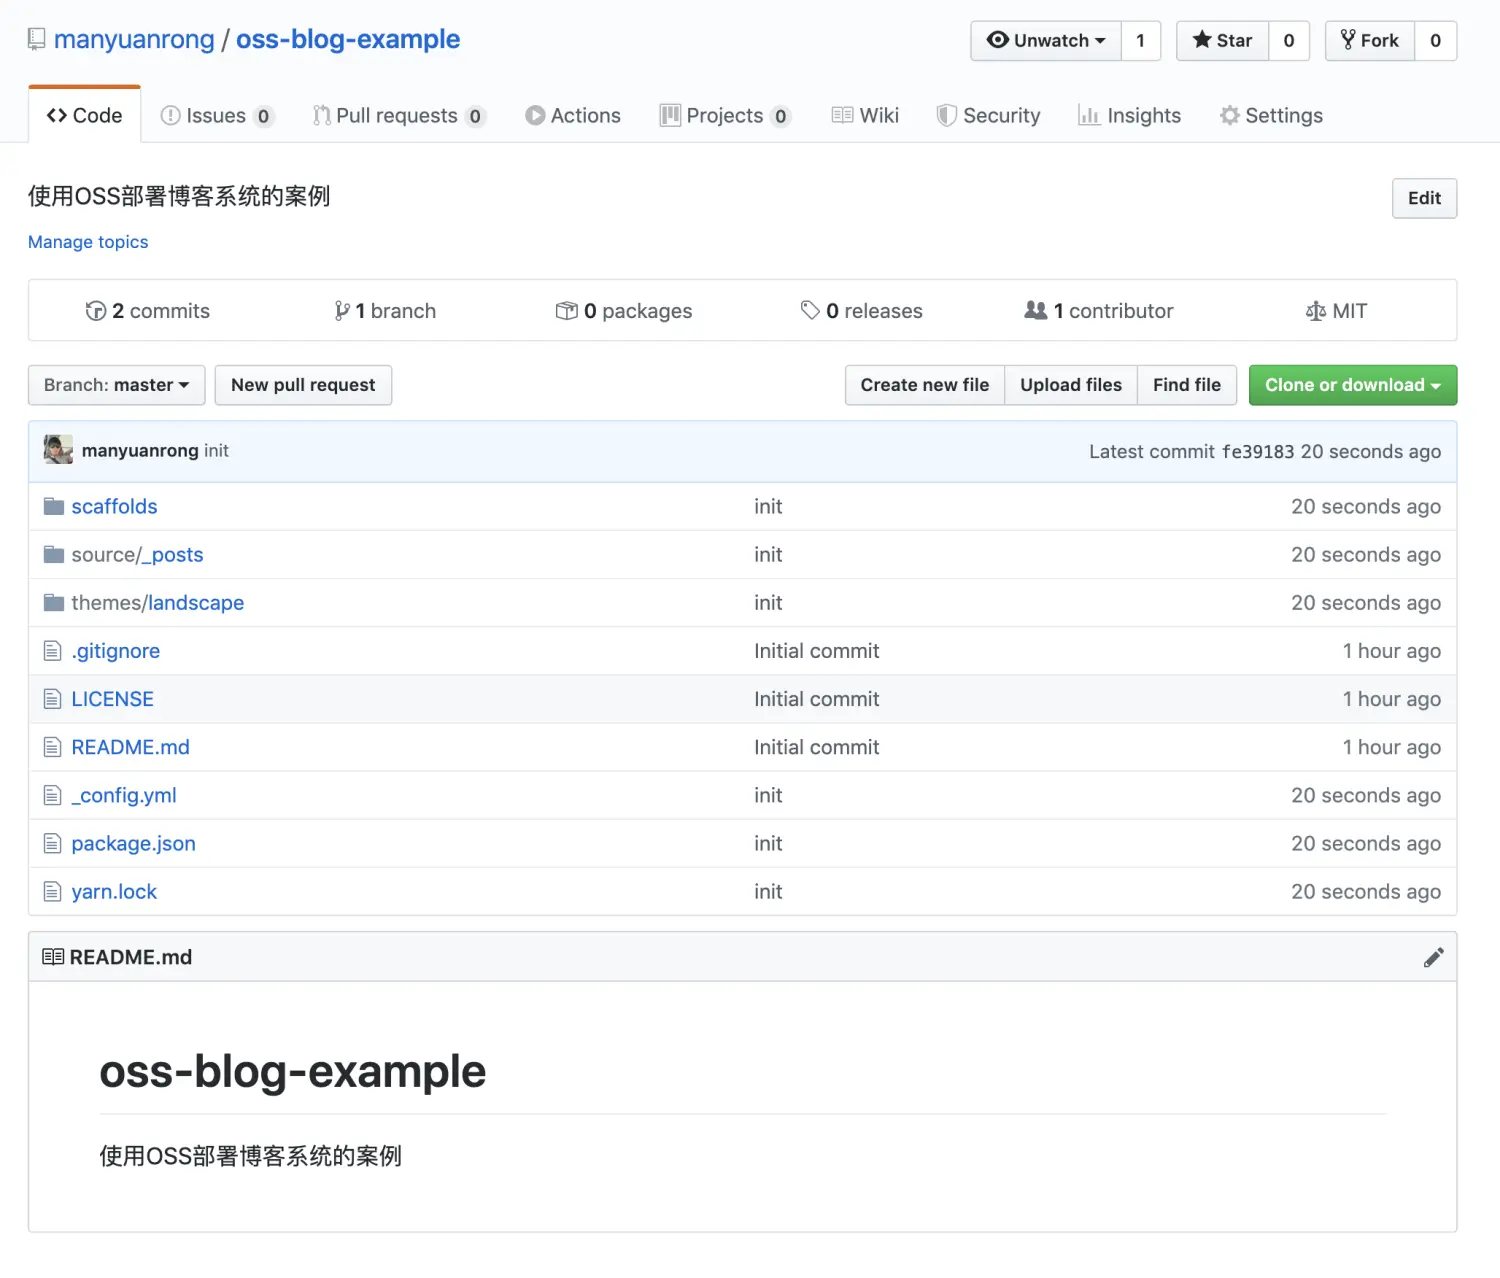Screen dimensions: 1500x1278
Task: Open the source/_posts folder
Action: [x=137, y=555]
